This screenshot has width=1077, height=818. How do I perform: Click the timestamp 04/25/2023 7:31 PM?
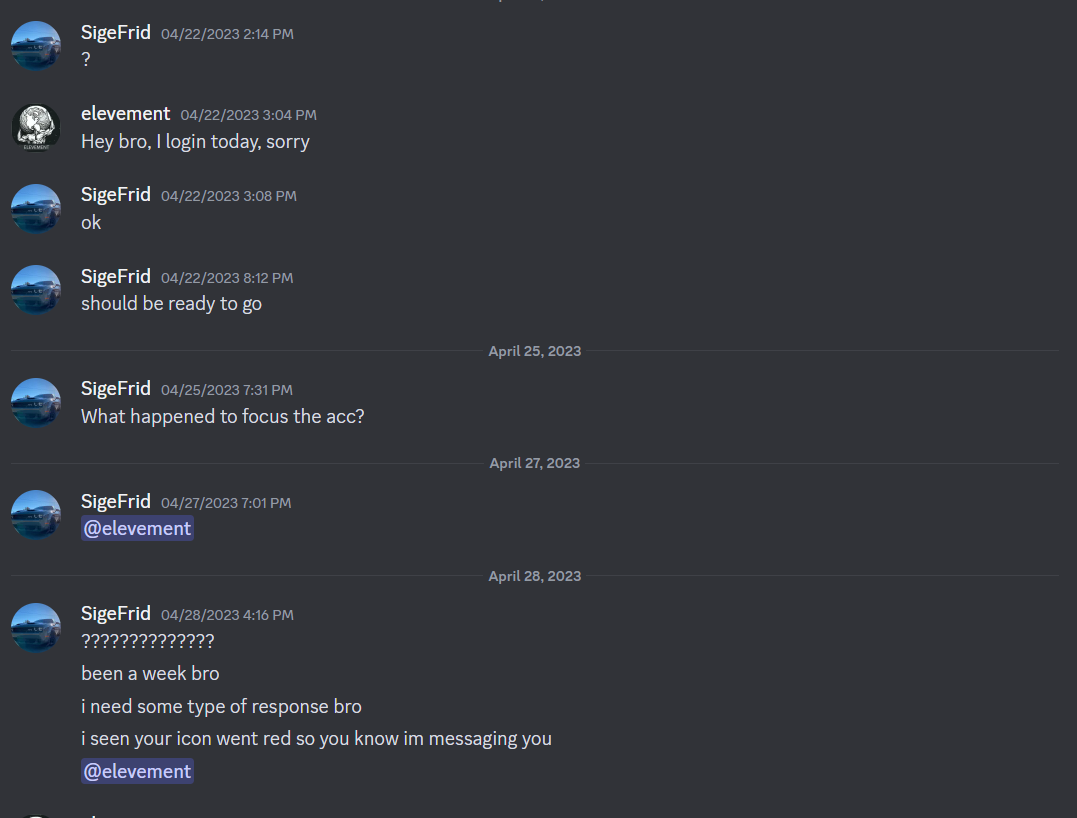click(x=227, y=390)
